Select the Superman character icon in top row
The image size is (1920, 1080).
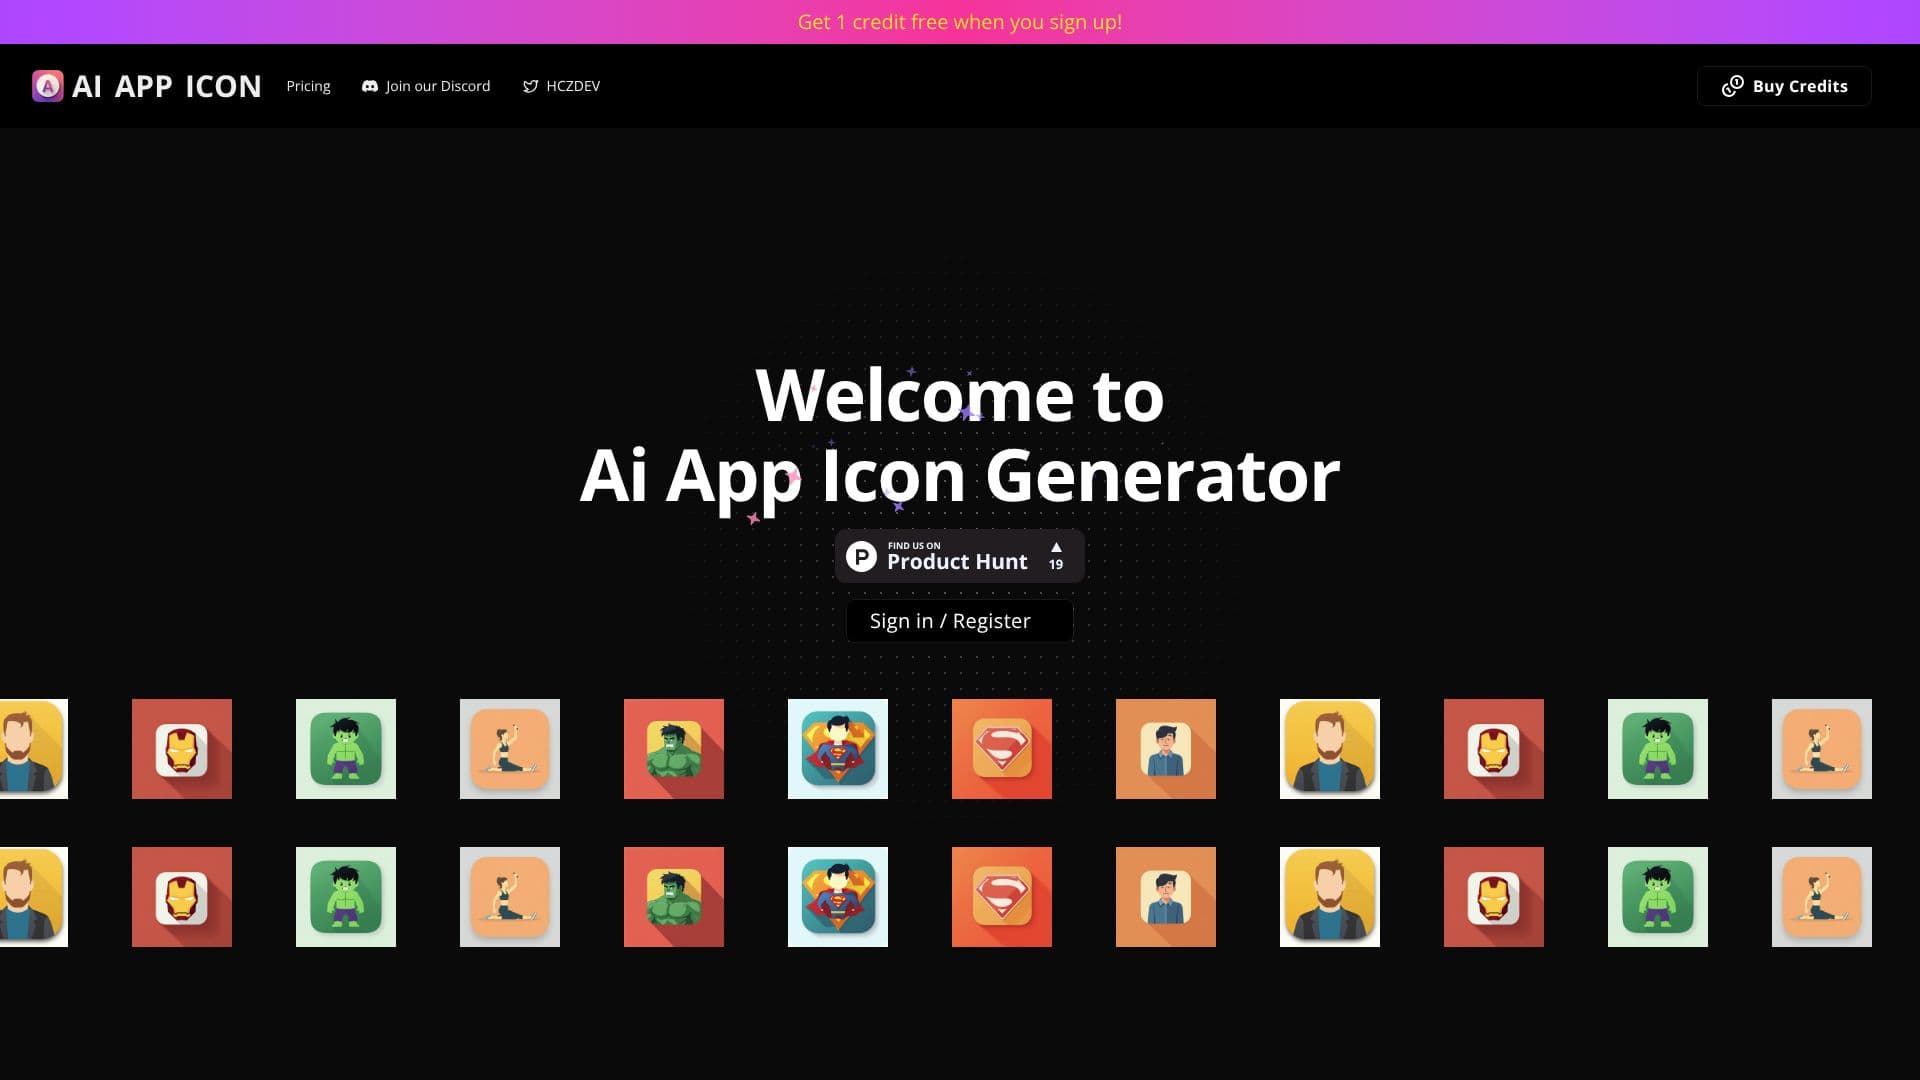(x=838, y=749)
